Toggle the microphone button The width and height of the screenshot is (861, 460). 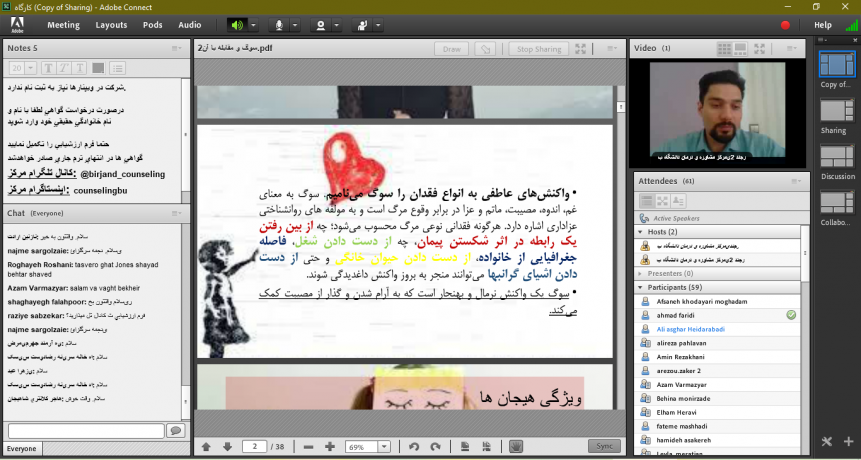(x=279, y=25)
